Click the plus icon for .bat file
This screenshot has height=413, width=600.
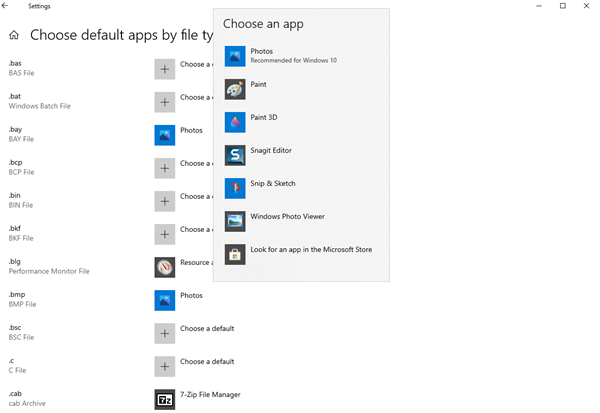point(165,102)
